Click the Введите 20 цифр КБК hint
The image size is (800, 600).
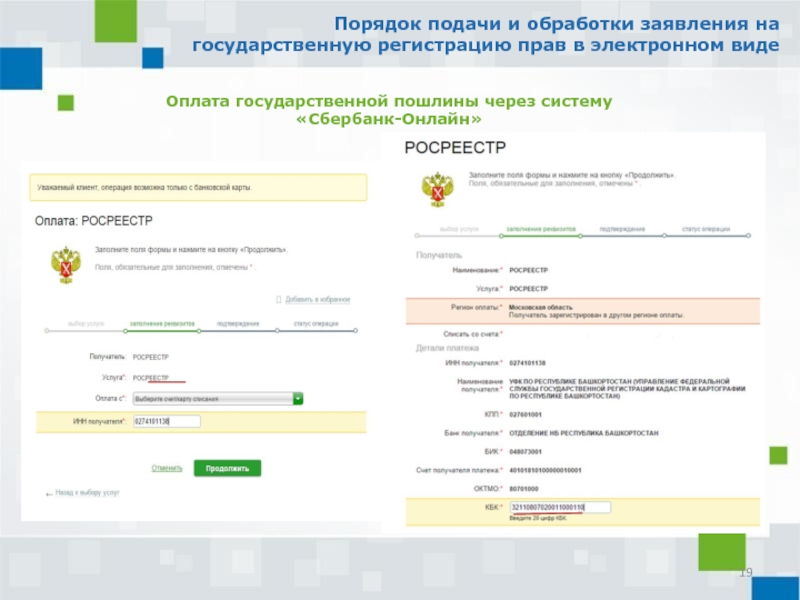pos(538,518)
